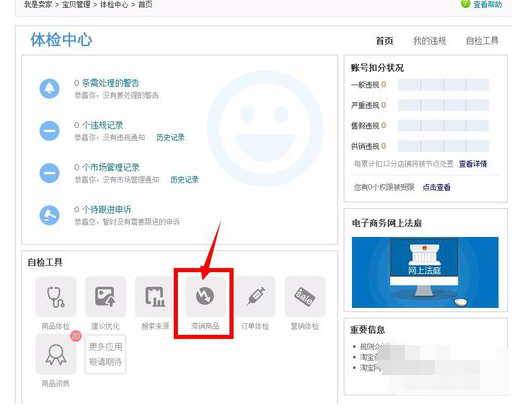Click the 售假违规 score progress bar
The height and width of the screenshot is (407, 532).
(x=443, y=125)
